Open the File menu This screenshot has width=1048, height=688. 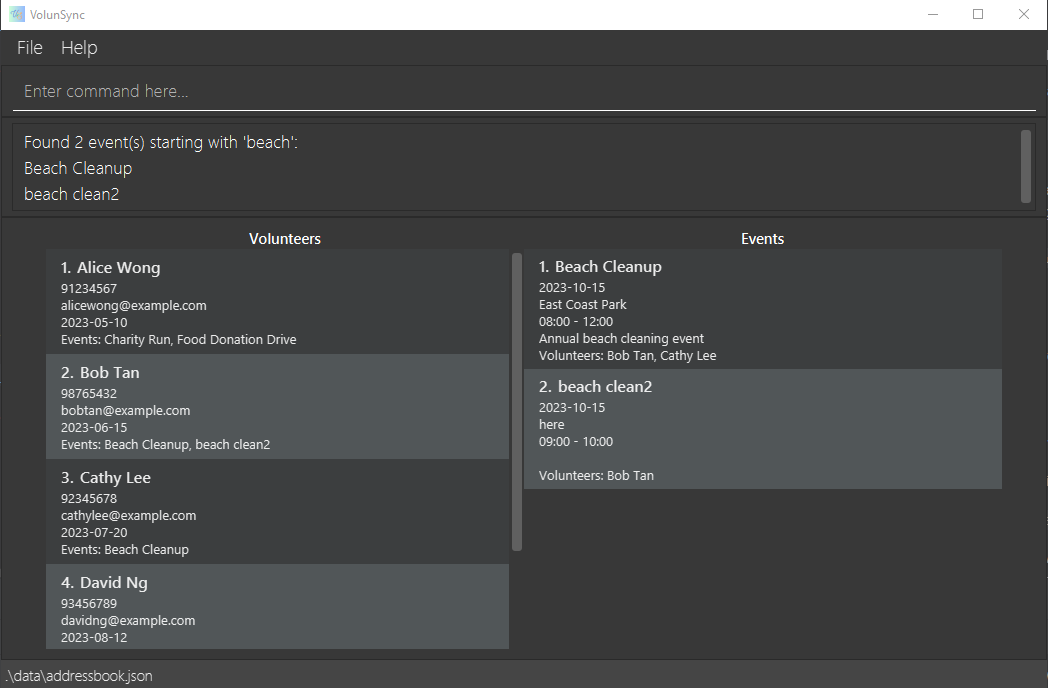pyautogui.click(x=29, y=47)
